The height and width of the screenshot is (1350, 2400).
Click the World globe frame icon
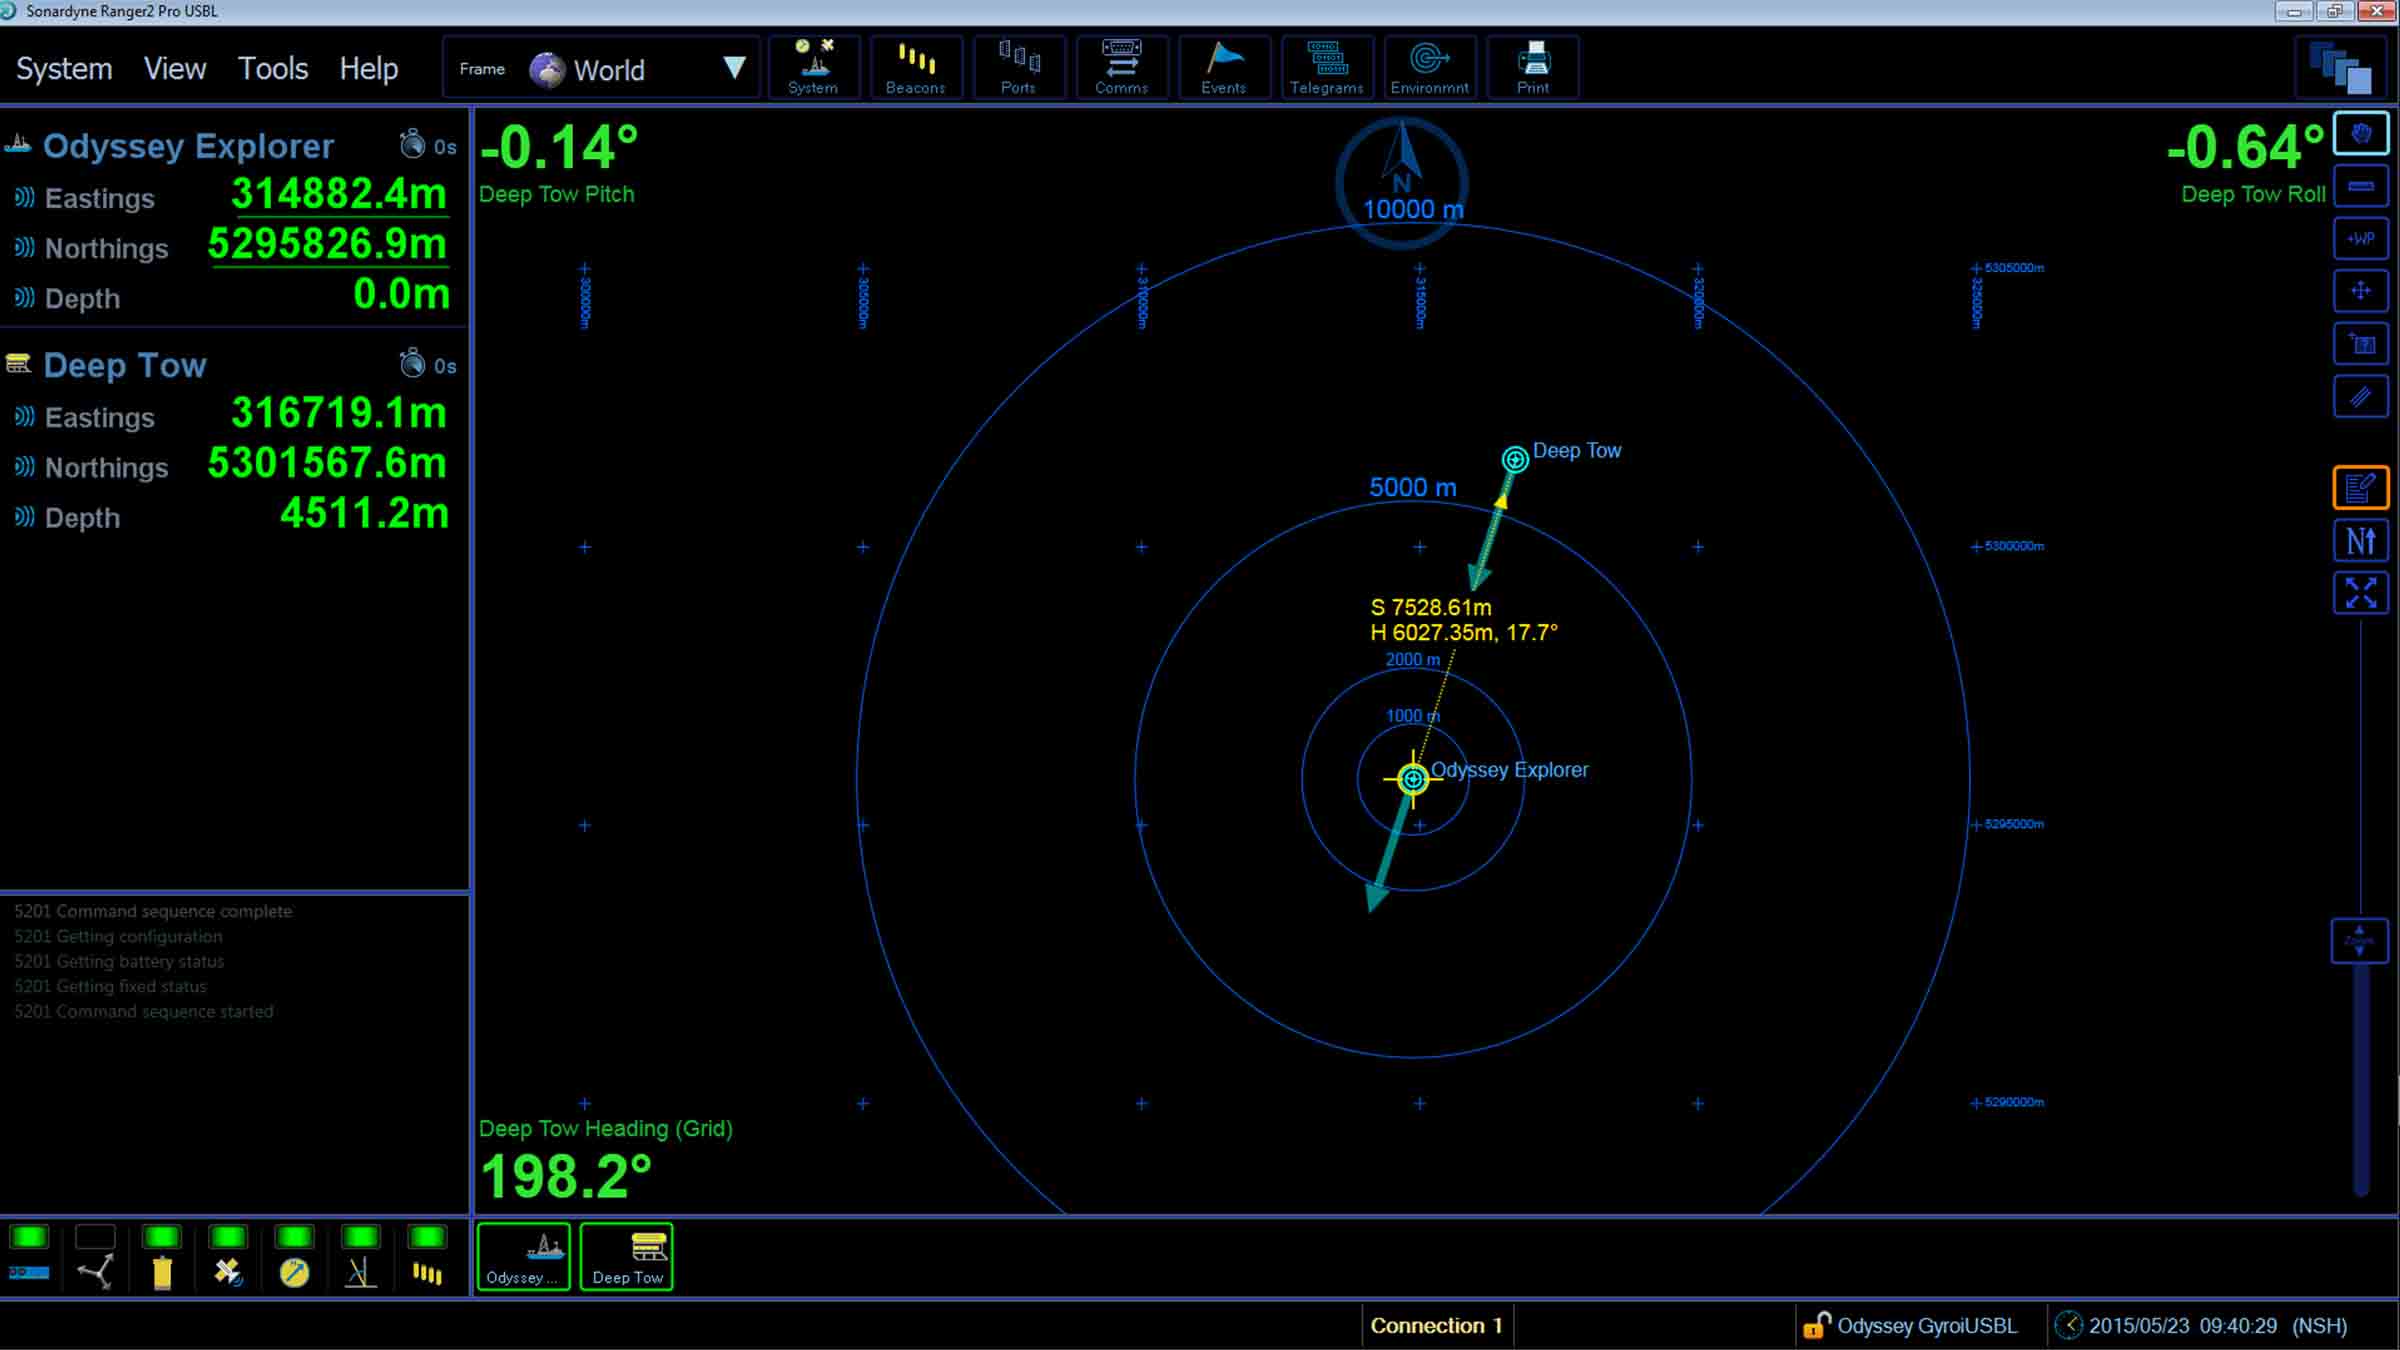(x=547, y=69)
